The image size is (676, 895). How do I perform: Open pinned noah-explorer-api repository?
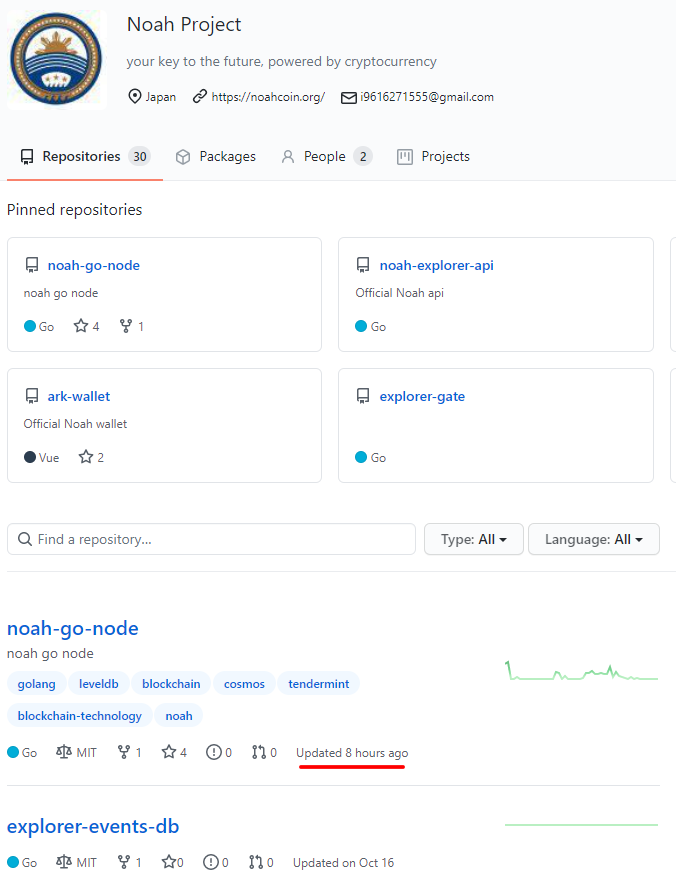point(436,265)
